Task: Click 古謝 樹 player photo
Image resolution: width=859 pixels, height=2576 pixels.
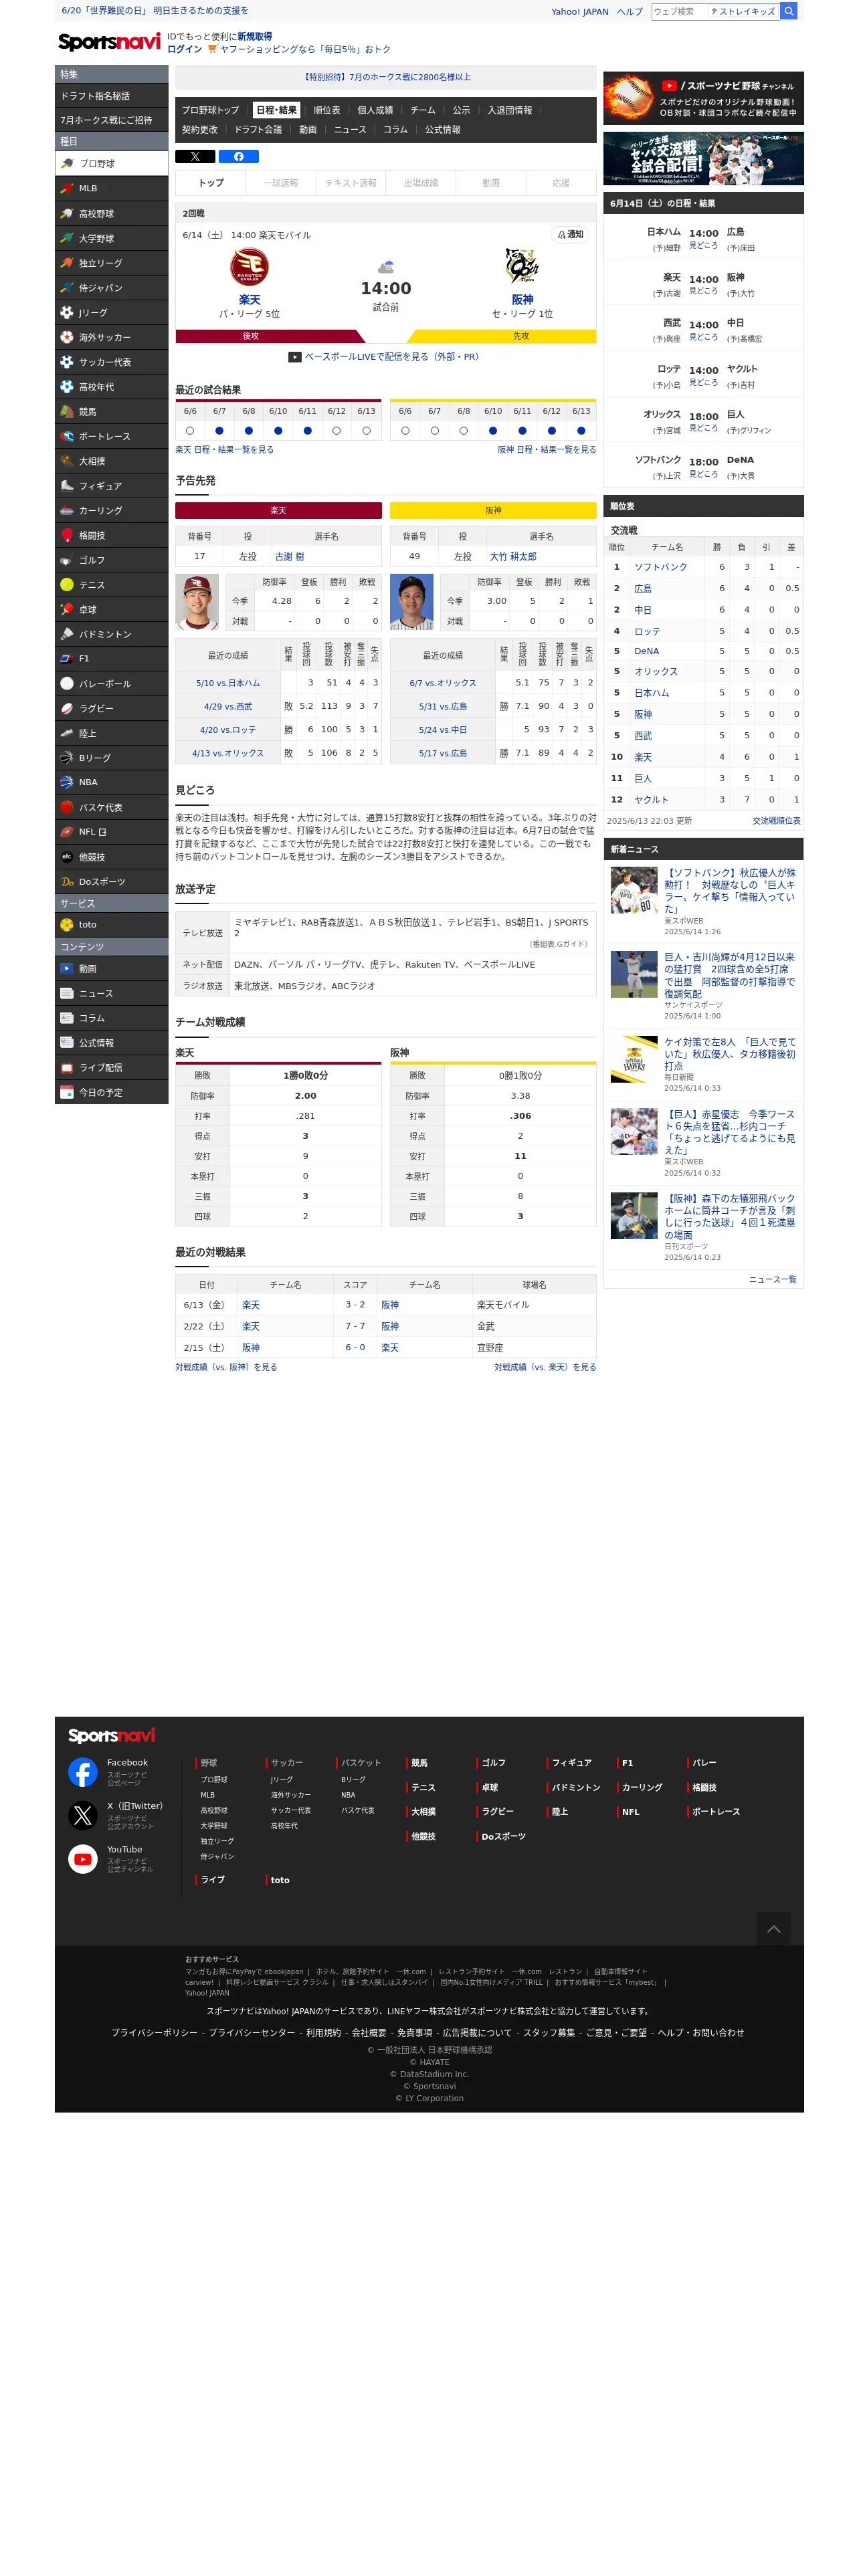Action: [x=197, y=602]
